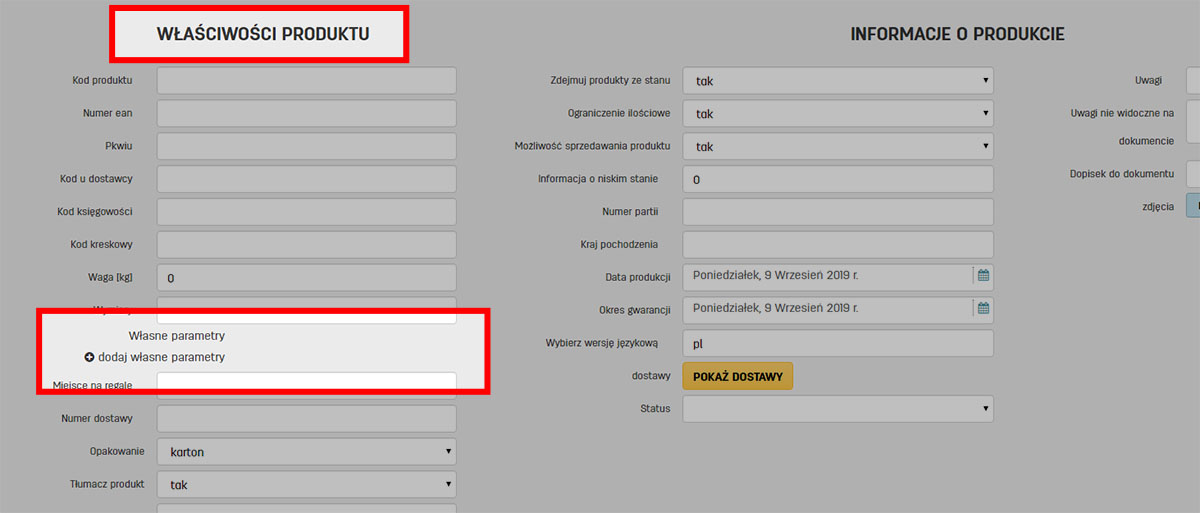This screenshot has height=513, width=1200.
Task: Click the Waga [kg] input field
Action: pos(306,278)
